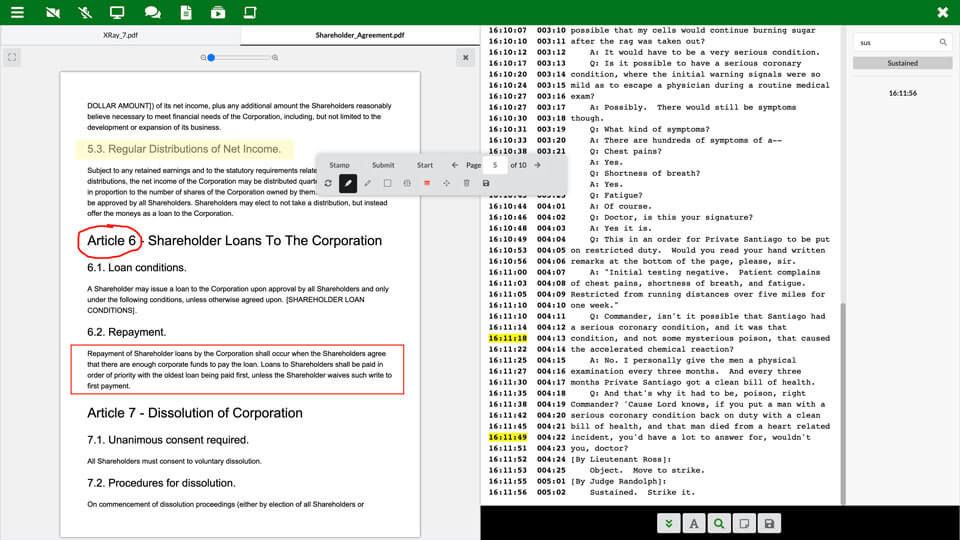960x540 pixels.
Task: Open the hamburger main menu
Action: pos(17,12)
